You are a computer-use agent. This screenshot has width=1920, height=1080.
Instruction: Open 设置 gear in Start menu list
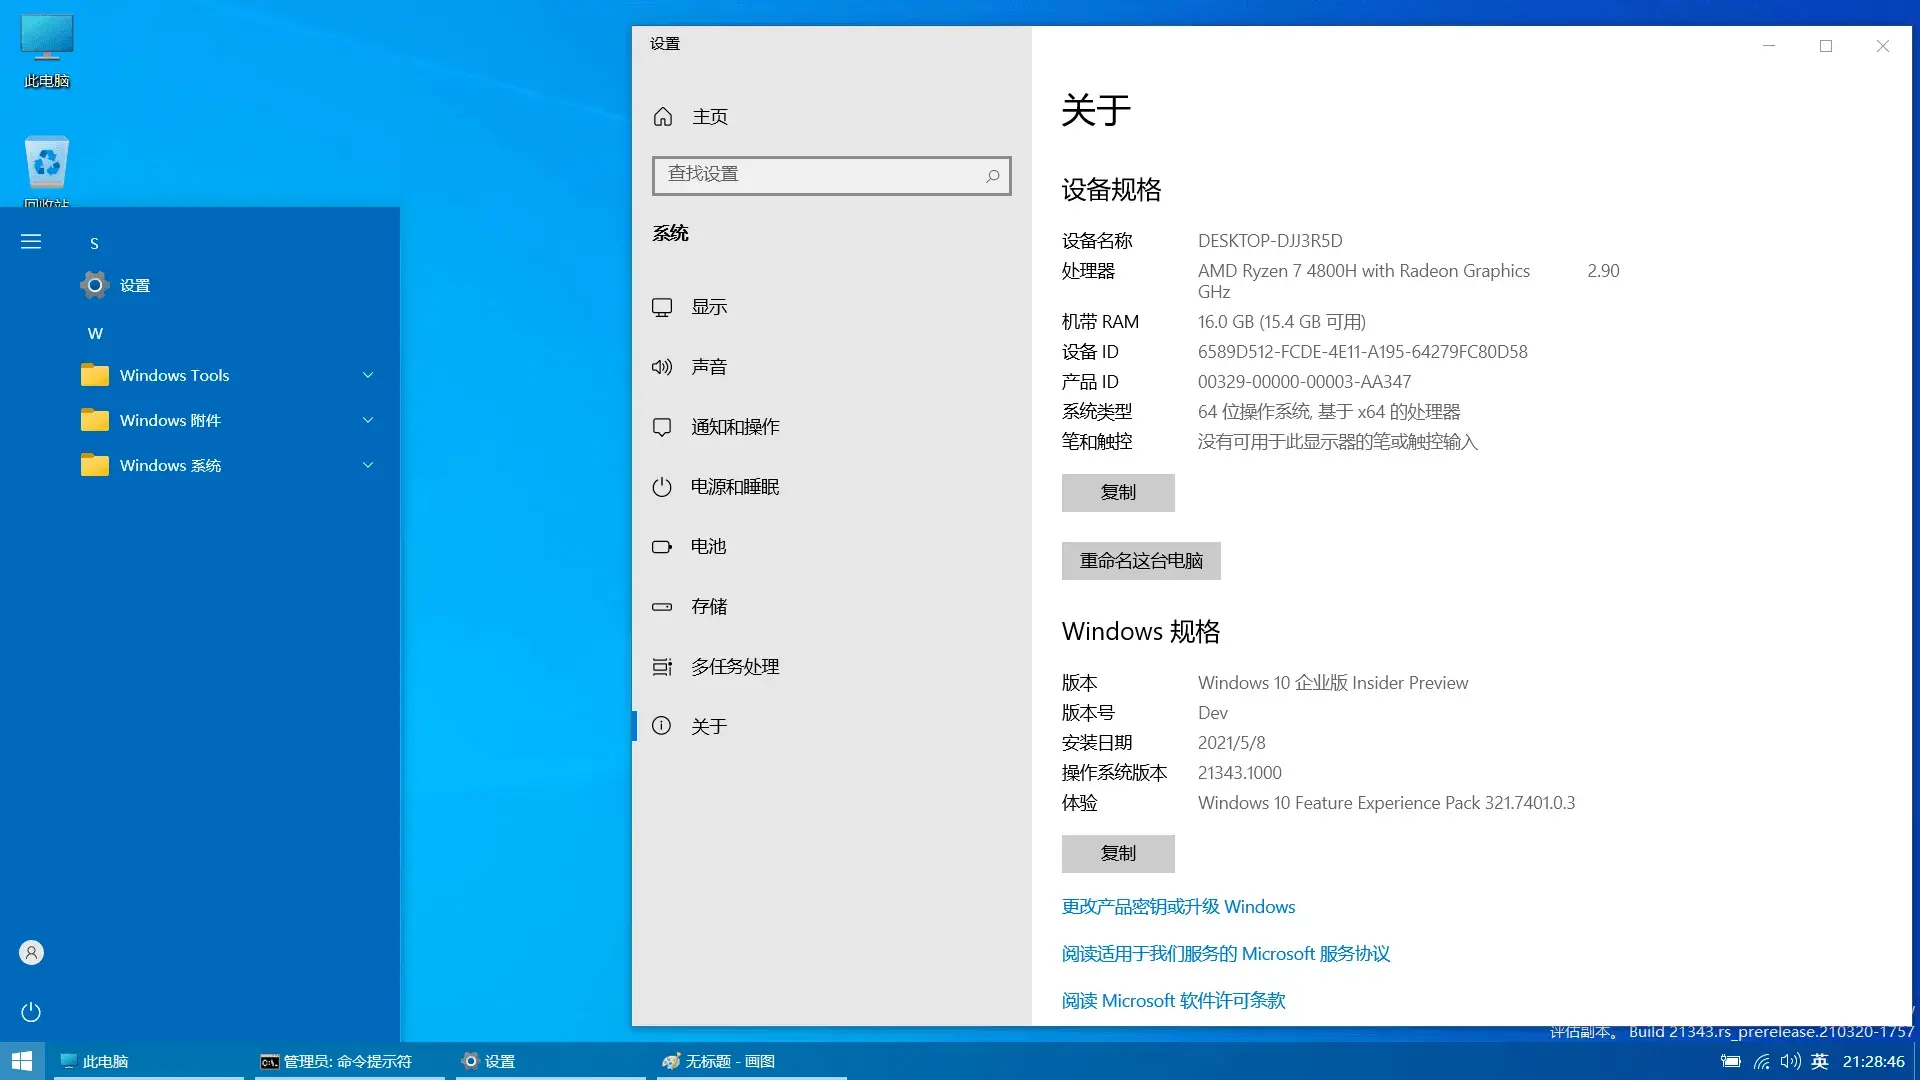95,285
